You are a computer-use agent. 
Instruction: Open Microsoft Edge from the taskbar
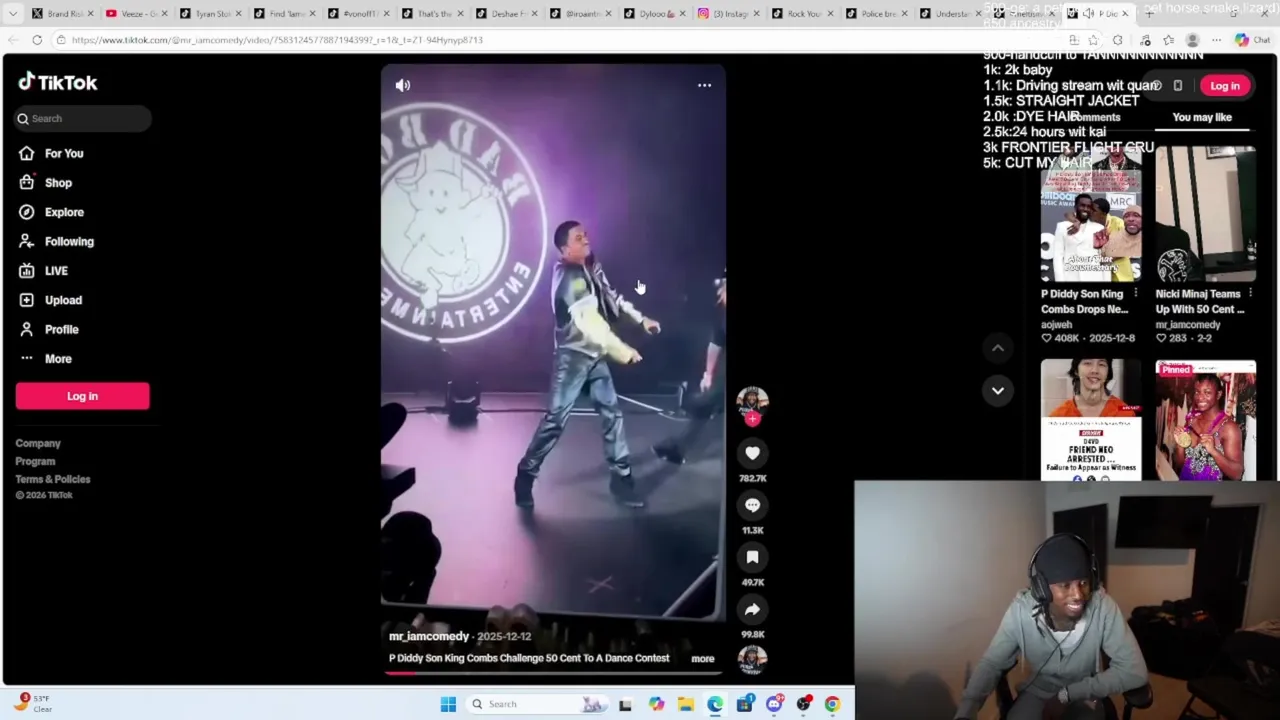click(715, 704)
